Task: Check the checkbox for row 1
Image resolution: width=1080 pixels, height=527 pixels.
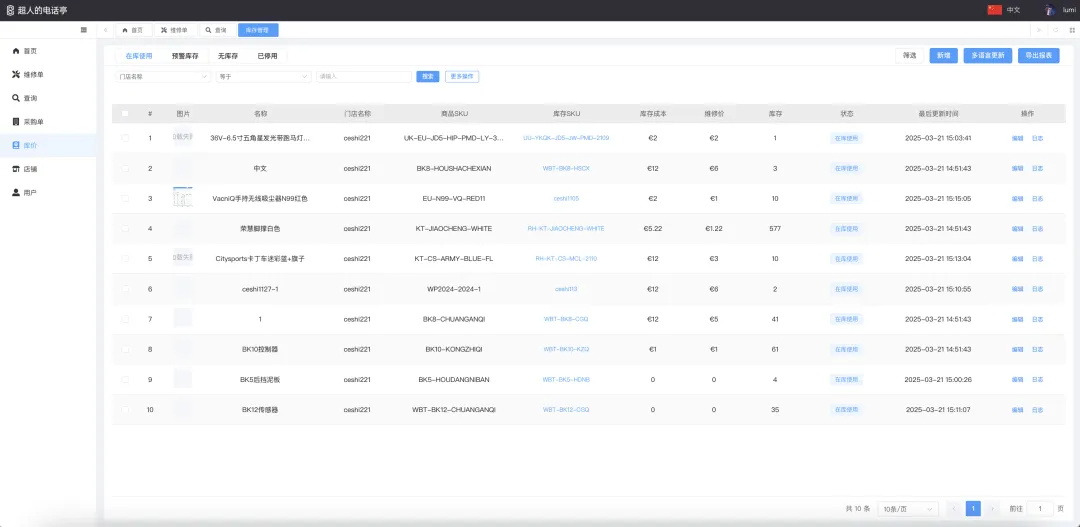Action: (x=125, y=138)
